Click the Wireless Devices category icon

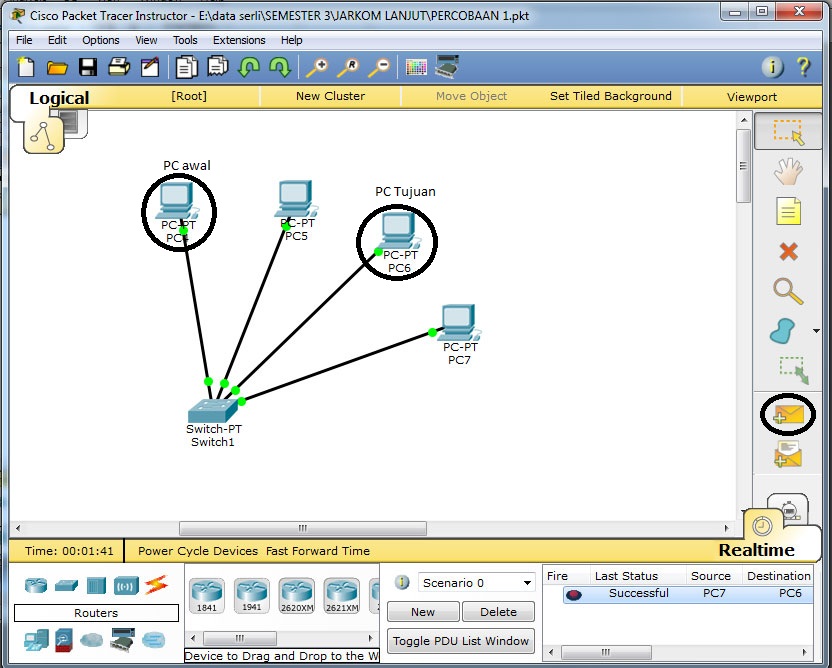[126, 586]
